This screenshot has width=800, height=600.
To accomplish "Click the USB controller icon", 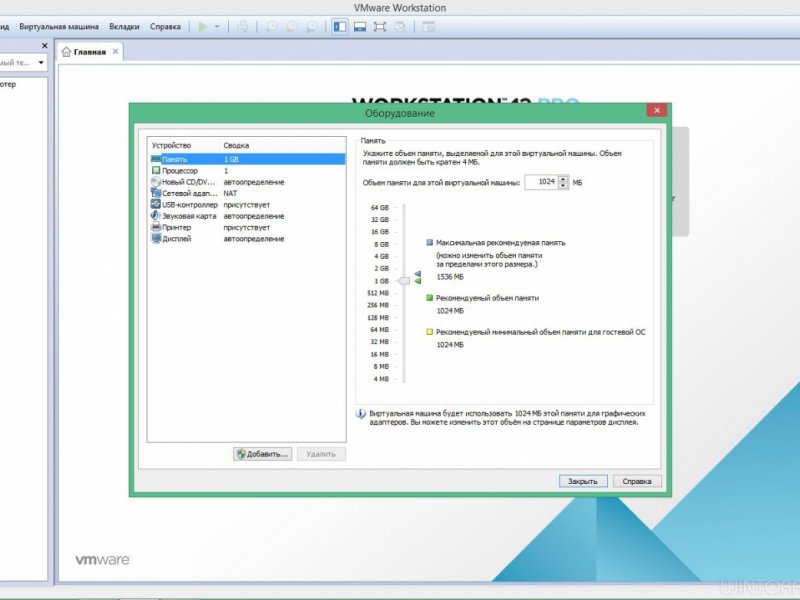I will click(156, 204).
